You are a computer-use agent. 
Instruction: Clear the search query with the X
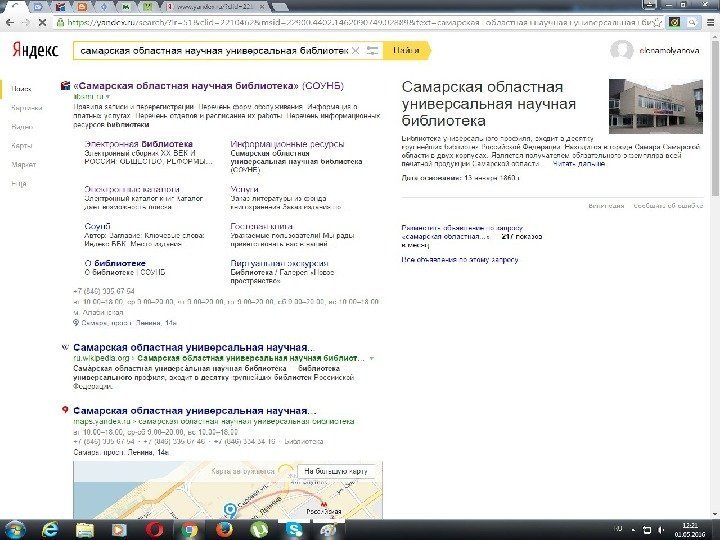coord(355,51)
